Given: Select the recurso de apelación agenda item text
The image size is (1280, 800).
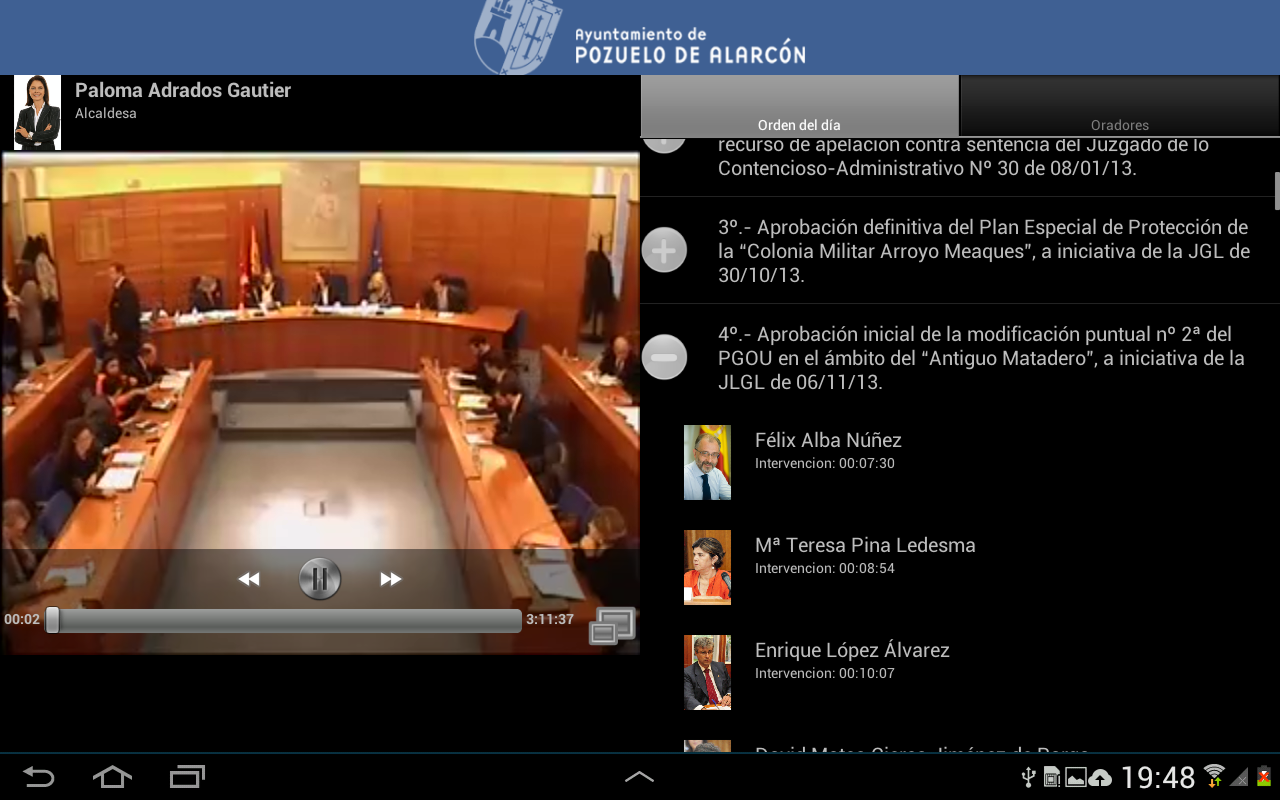Looking at the screenshot, I should tap(964, 157).
